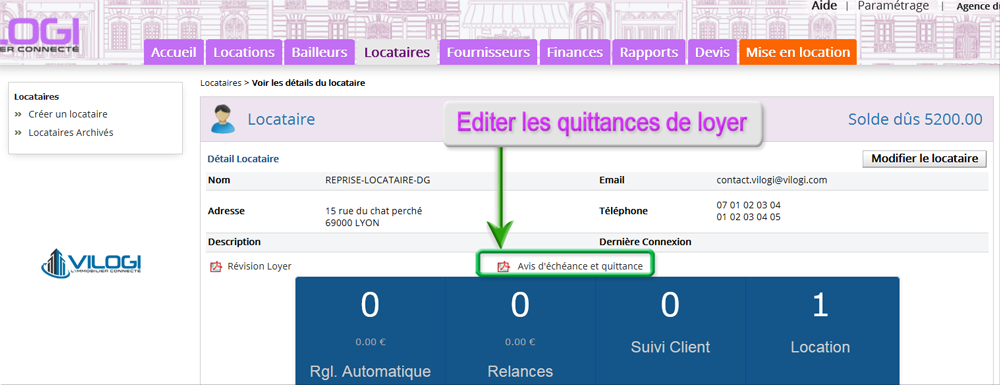Open the Révision Loyer link
1000x385 pixels.
pos(259,266)
